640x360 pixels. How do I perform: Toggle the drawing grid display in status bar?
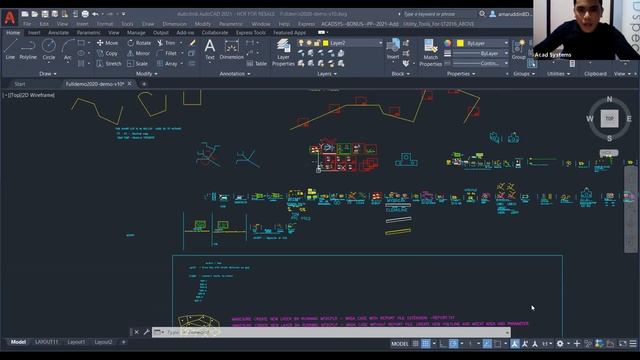point(416,344)
